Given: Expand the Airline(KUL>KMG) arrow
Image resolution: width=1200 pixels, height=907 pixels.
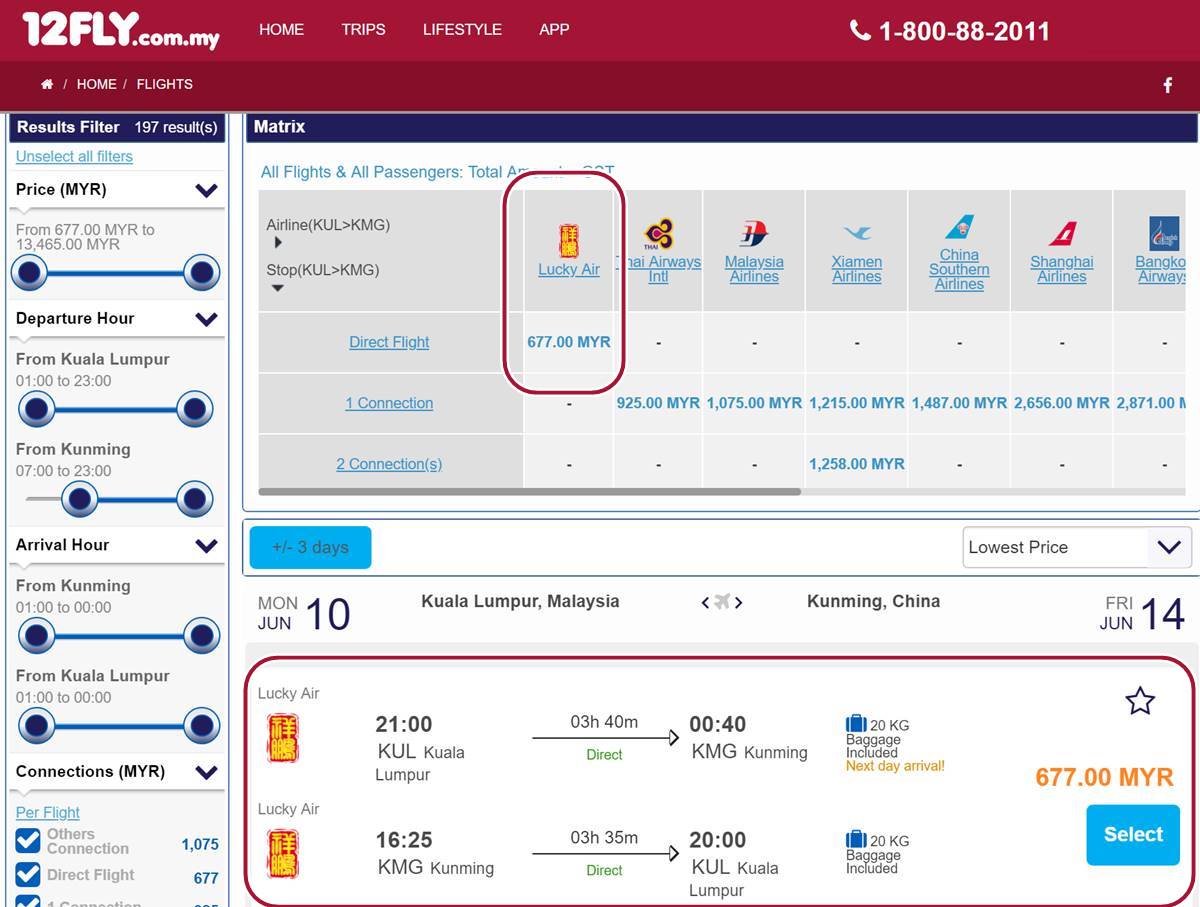Looking at the screenshot, I should pos(278,242).
